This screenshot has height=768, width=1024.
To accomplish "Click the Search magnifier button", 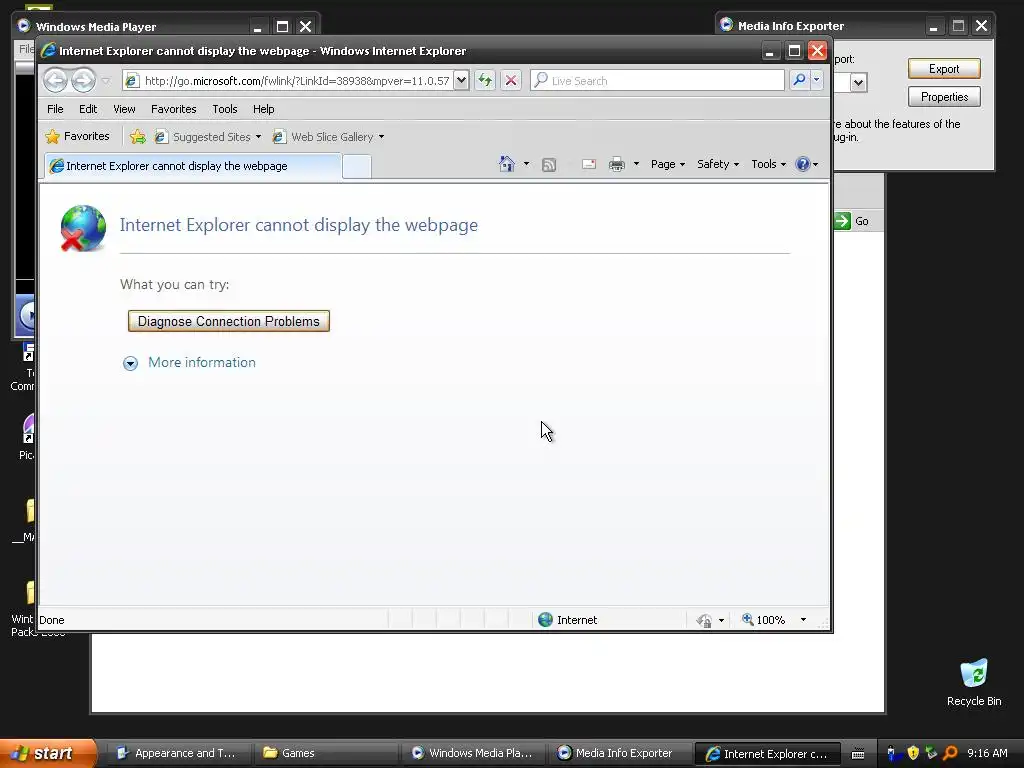I will (x=799, y=80).
